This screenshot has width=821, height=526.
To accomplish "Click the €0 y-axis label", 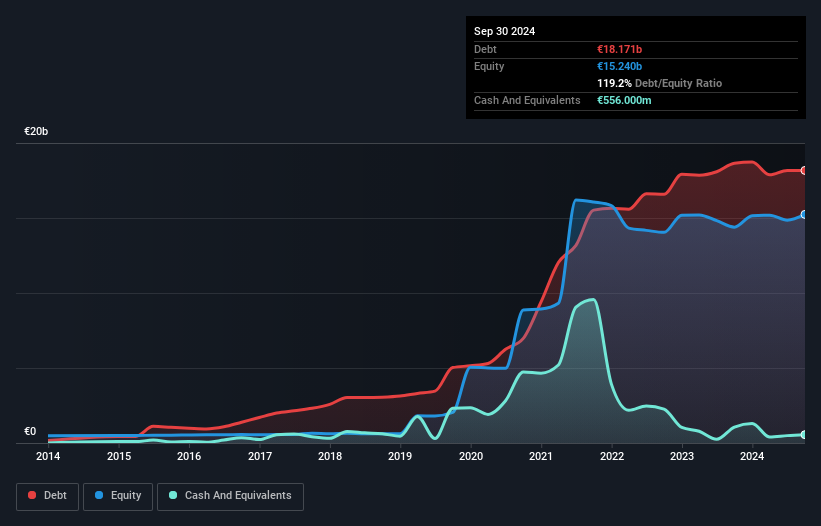I will click(30, 431).
